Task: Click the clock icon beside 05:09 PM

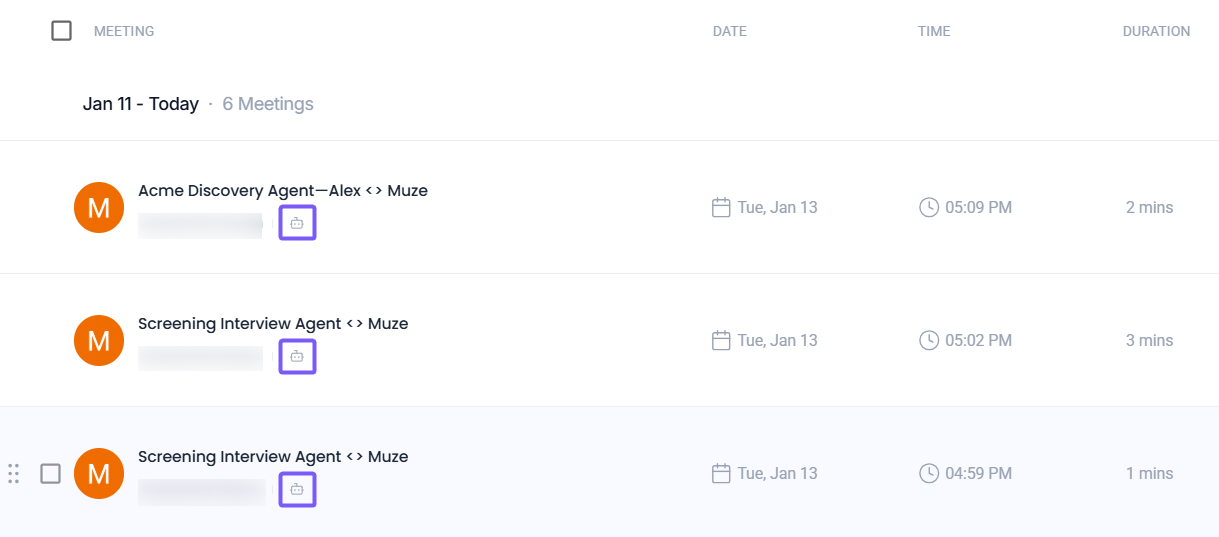Action: [x=929, y=208]
